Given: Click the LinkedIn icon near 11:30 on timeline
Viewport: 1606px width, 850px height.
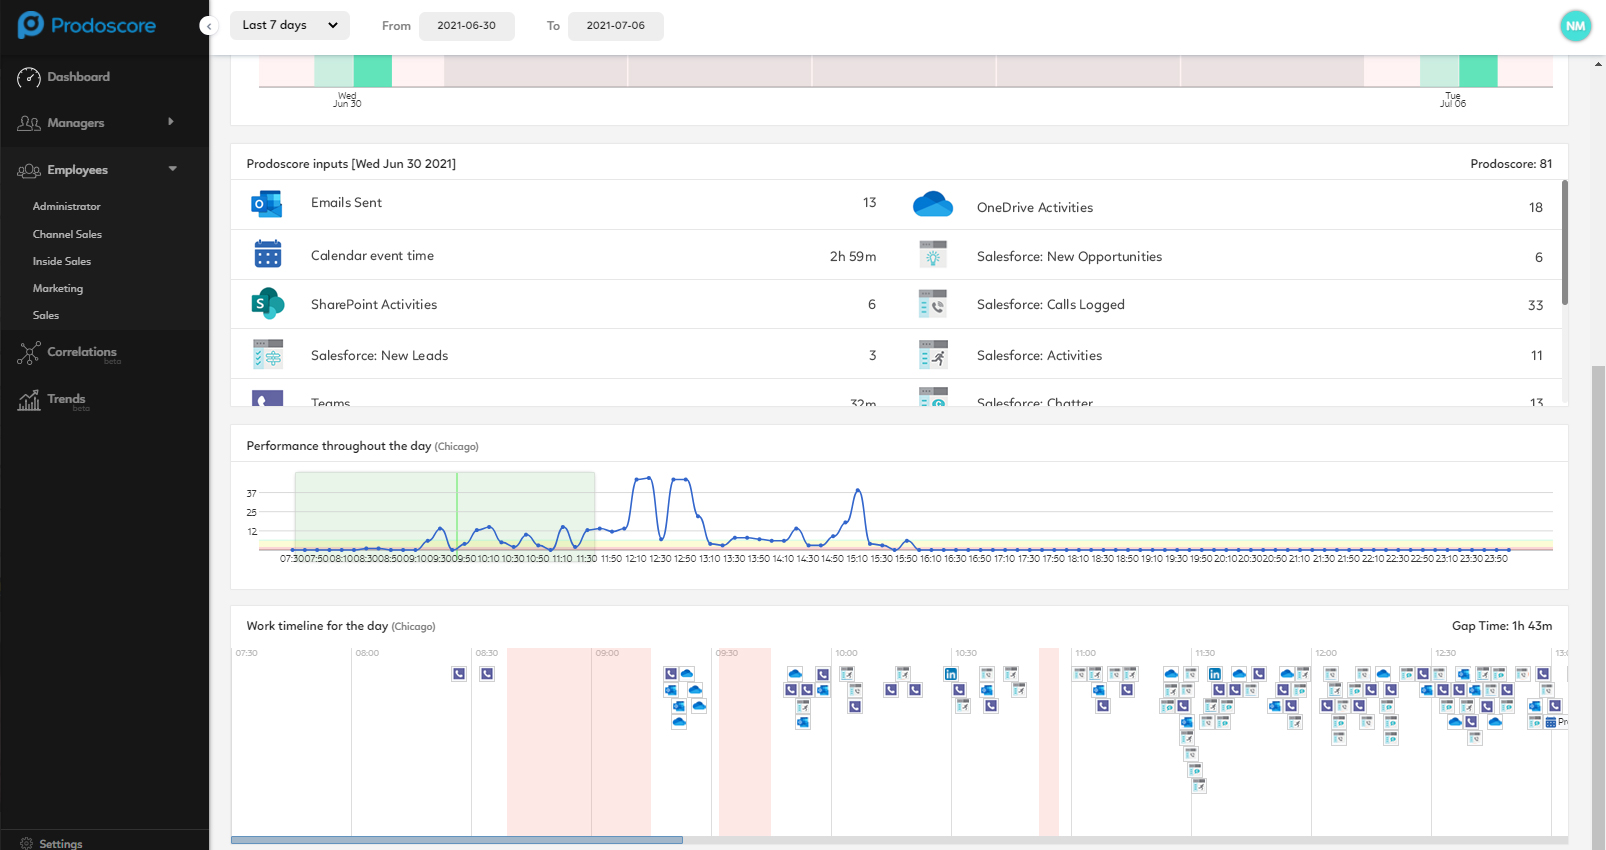Looking at the screenshot, I should (1215, 674).
